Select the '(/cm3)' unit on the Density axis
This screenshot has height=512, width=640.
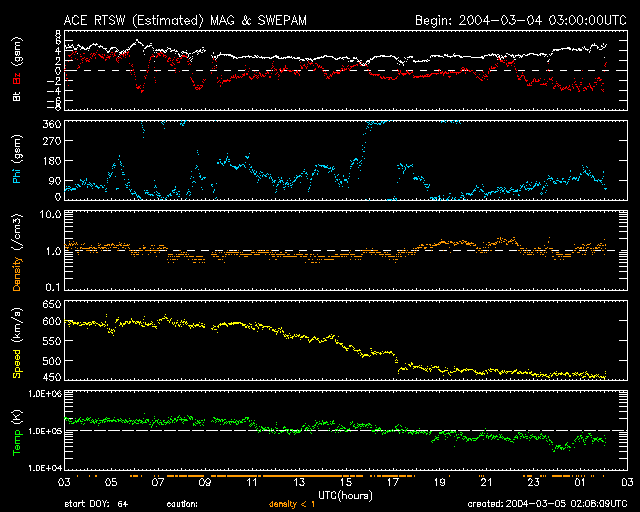[17, 233]
